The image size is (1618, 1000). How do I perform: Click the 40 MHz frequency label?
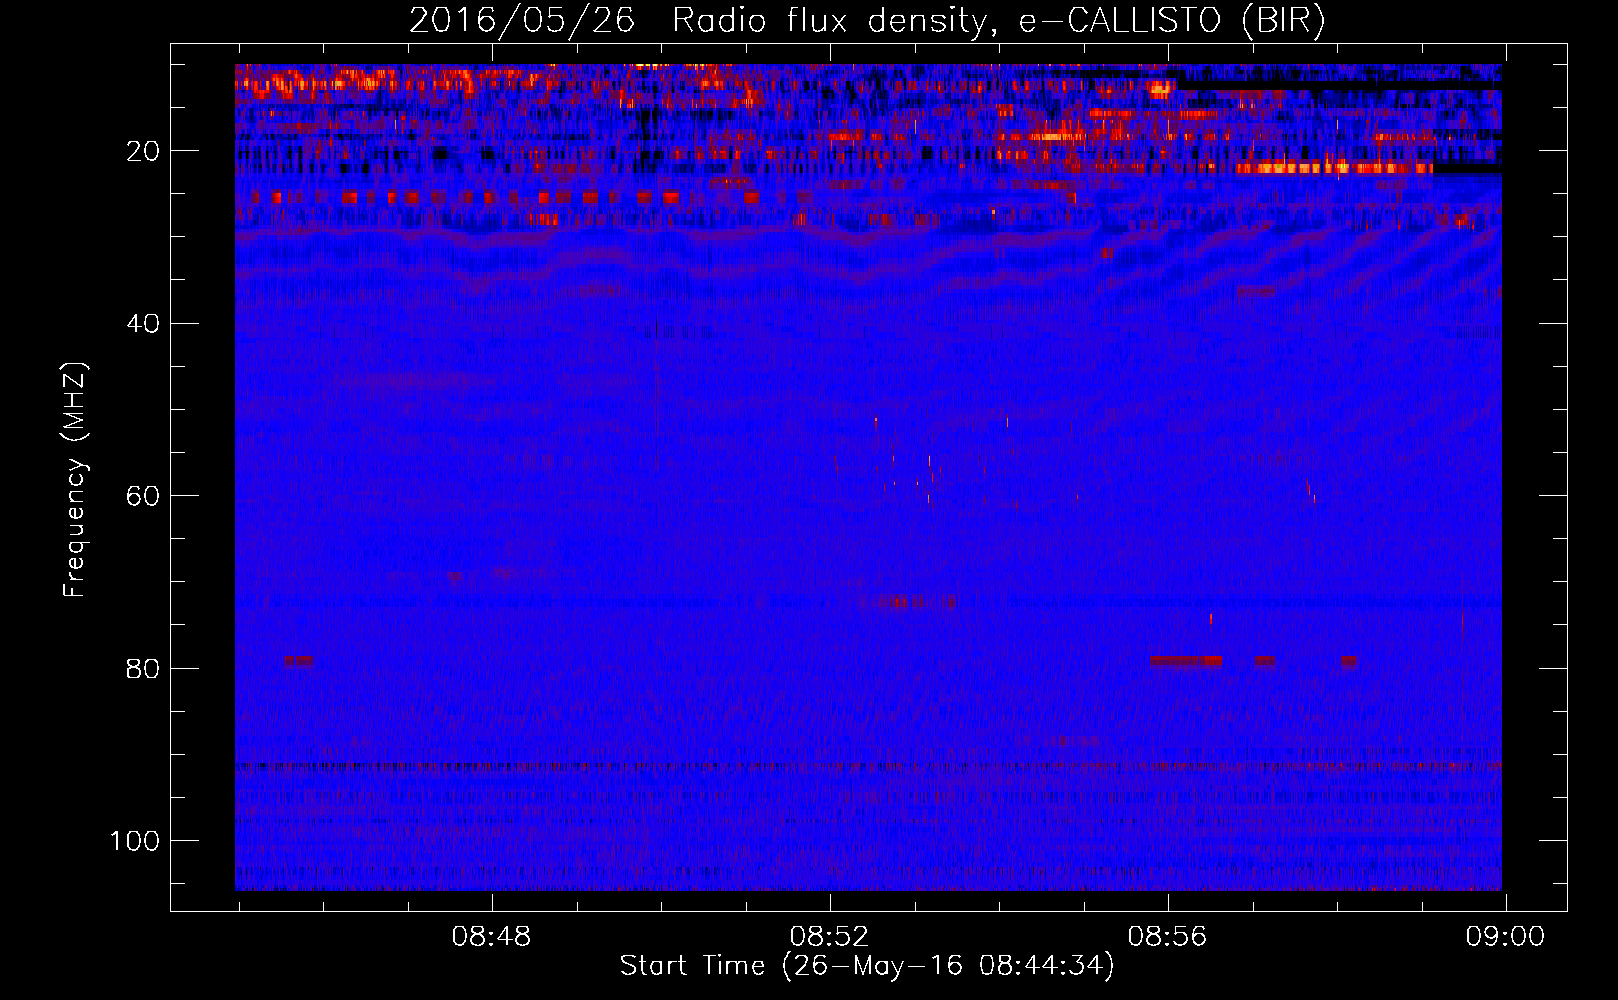[143, 324]
